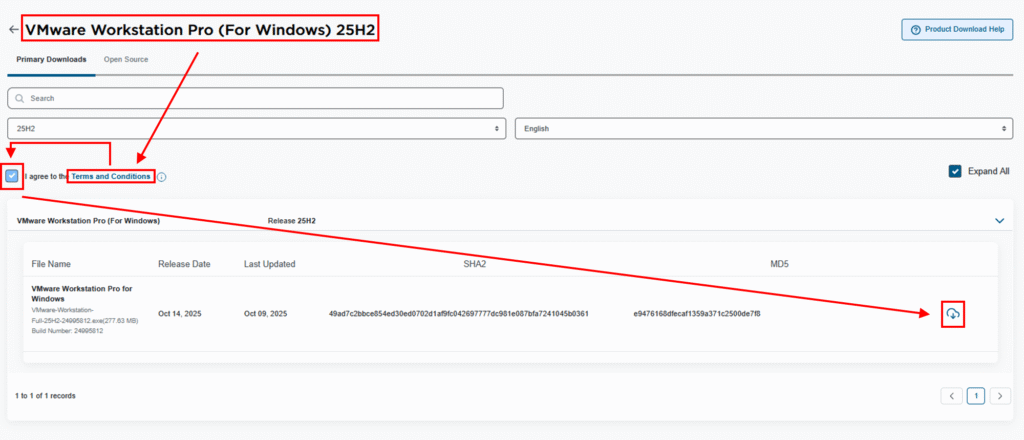1024x440 pixels.
Task: Collapse the VMware Workstation Pro release section
Action: [x=999, y=220]
